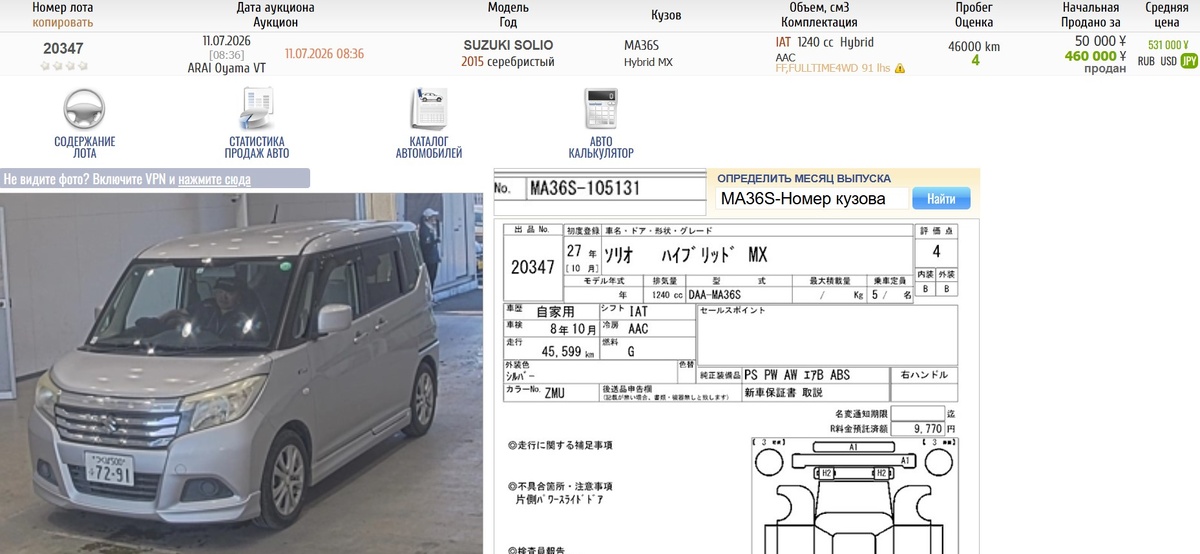
Task: Click the копировать link under Номер лота
Action: (63, 21)
